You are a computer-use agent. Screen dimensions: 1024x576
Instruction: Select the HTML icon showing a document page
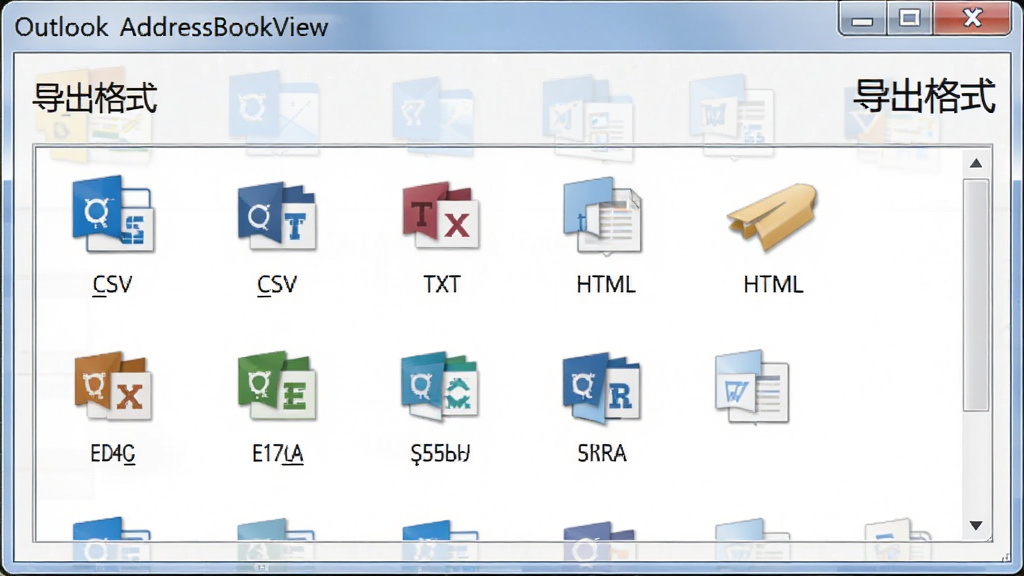click(603, 216)
